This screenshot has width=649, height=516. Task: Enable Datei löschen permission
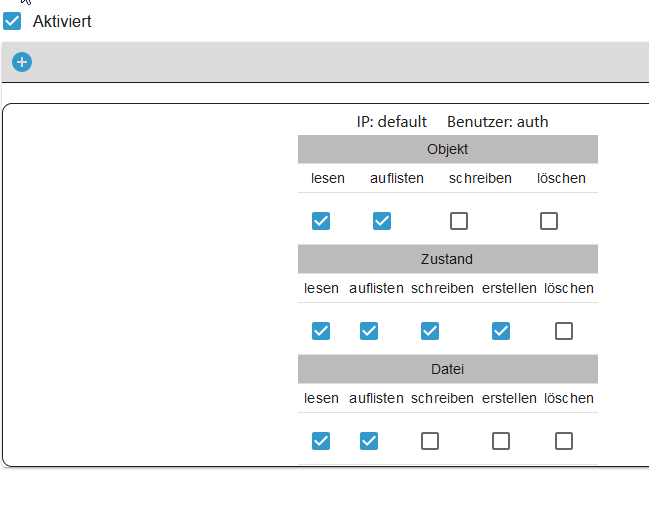564,441
